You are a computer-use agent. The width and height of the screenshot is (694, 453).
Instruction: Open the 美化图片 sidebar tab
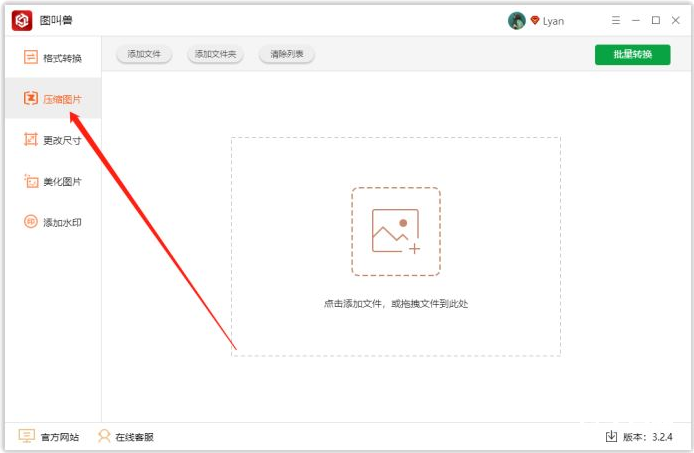click(x=53, y=181)
